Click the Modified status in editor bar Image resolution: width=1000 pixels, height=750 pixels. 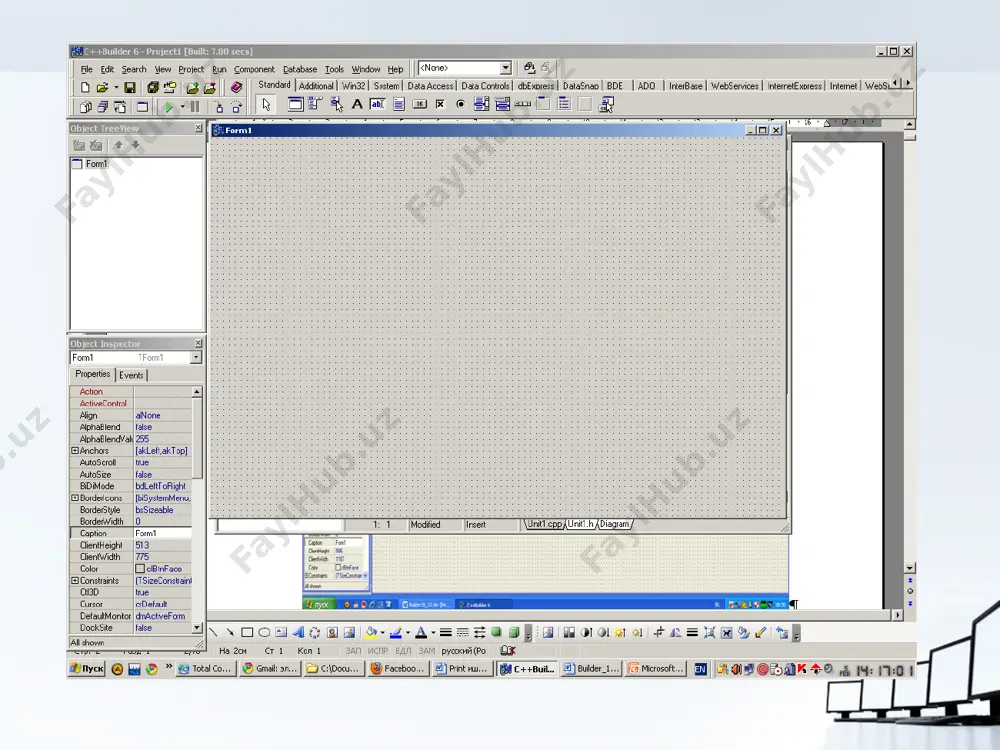(425, 524)
